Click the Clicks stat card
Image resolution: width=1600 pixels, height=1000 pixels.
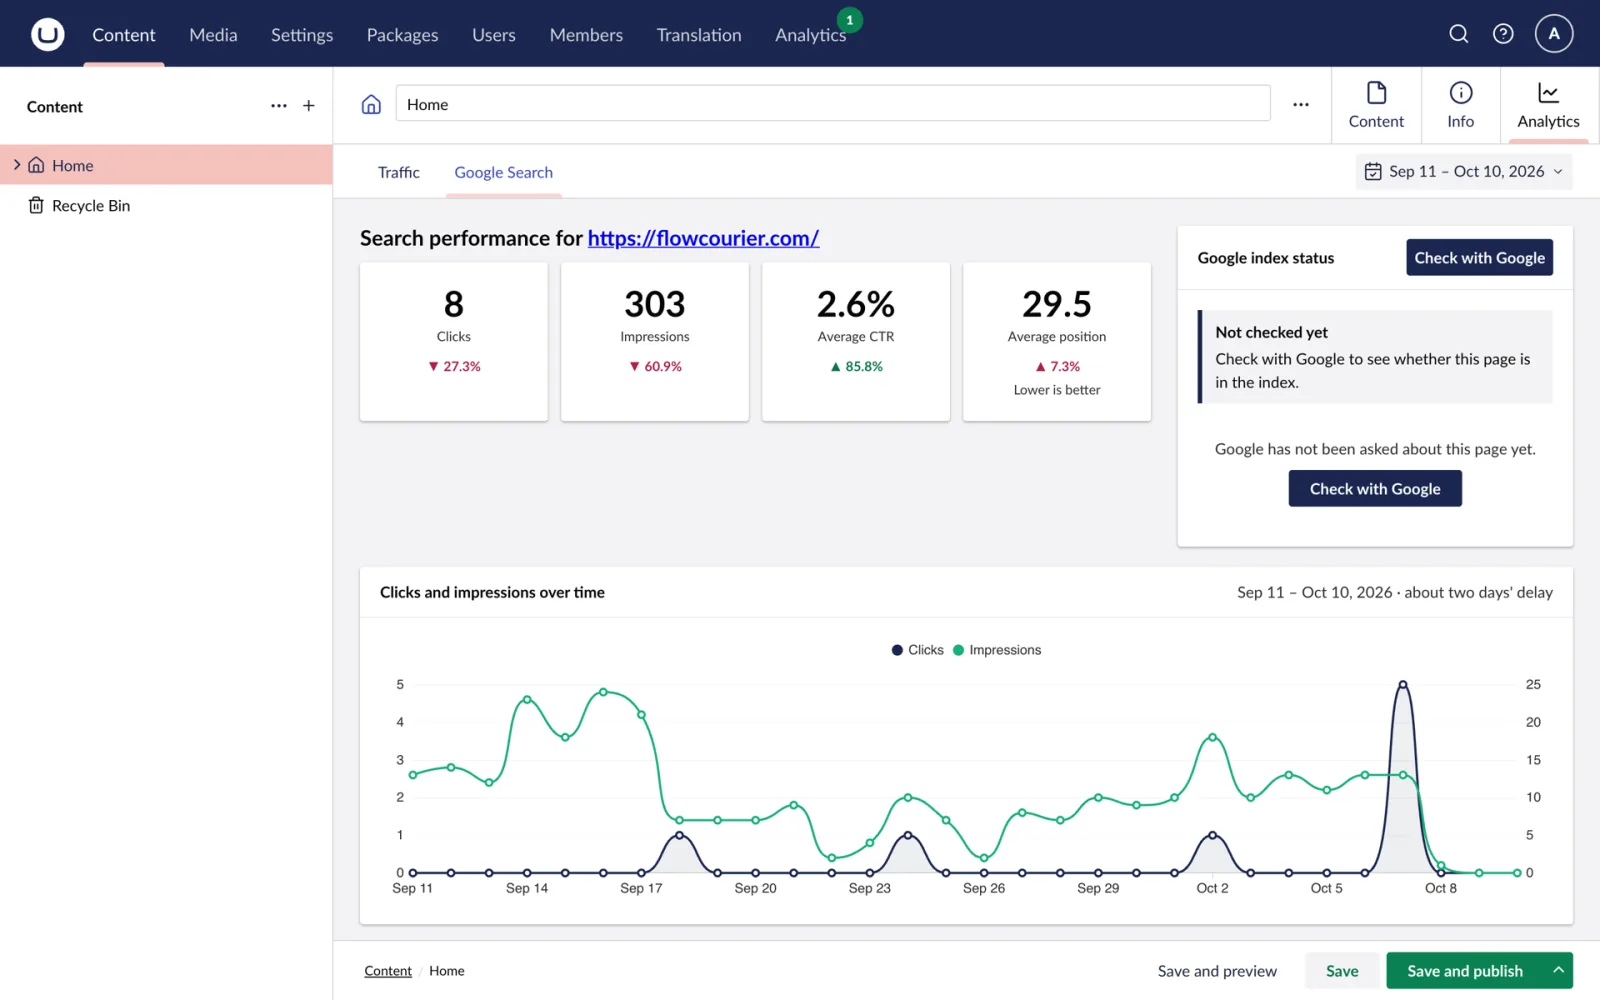454,342
